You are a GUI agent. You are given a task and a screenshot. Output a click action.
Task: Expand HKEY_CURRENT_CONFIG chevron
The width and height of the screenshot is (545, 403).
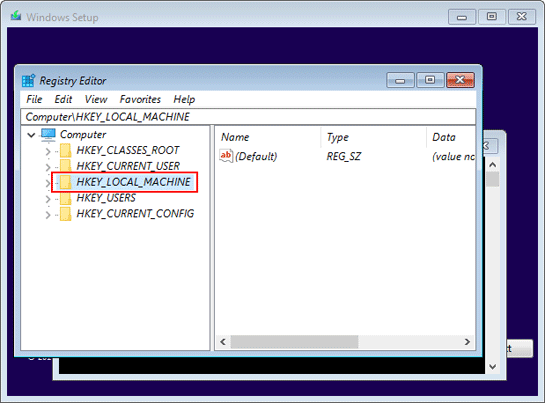[48, 215]
